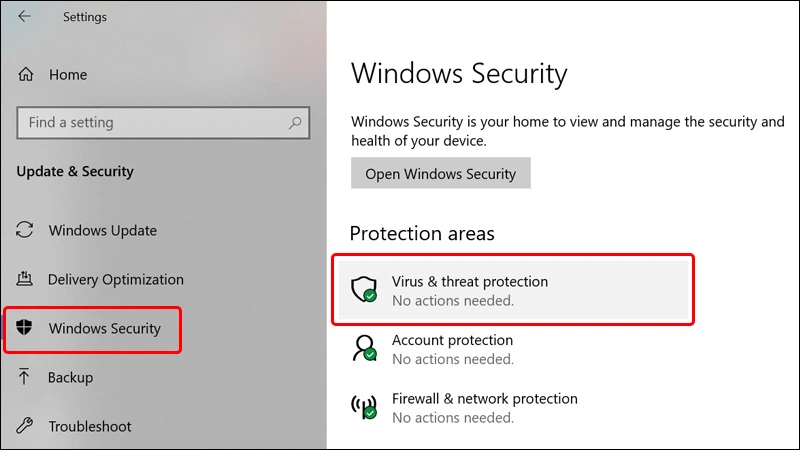Click the search magnifier icon
The width and height of the screenshot is (800, 450).
pos(295,123)
